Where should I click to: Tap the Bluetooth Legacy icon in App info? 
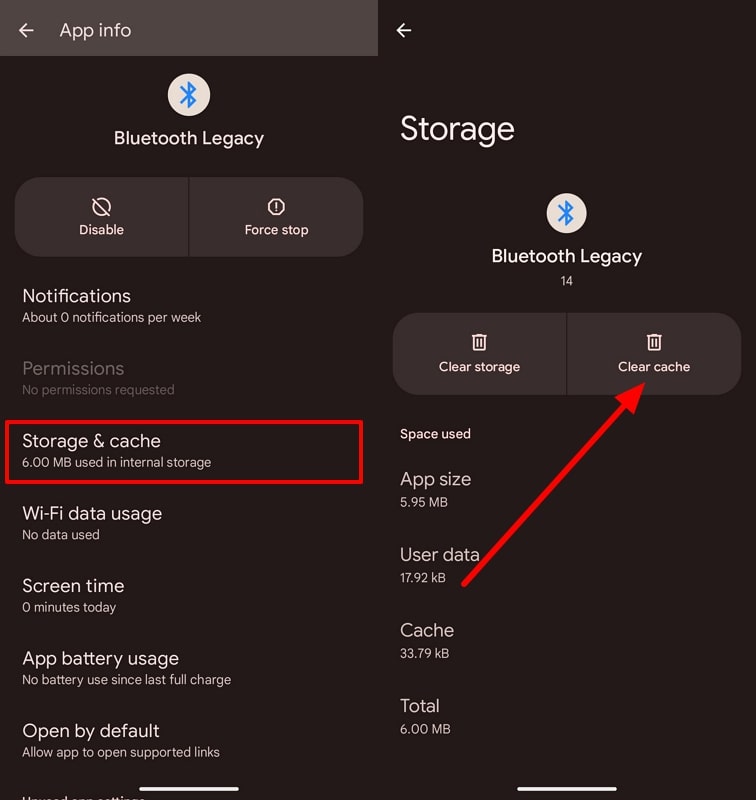point(189,95)
